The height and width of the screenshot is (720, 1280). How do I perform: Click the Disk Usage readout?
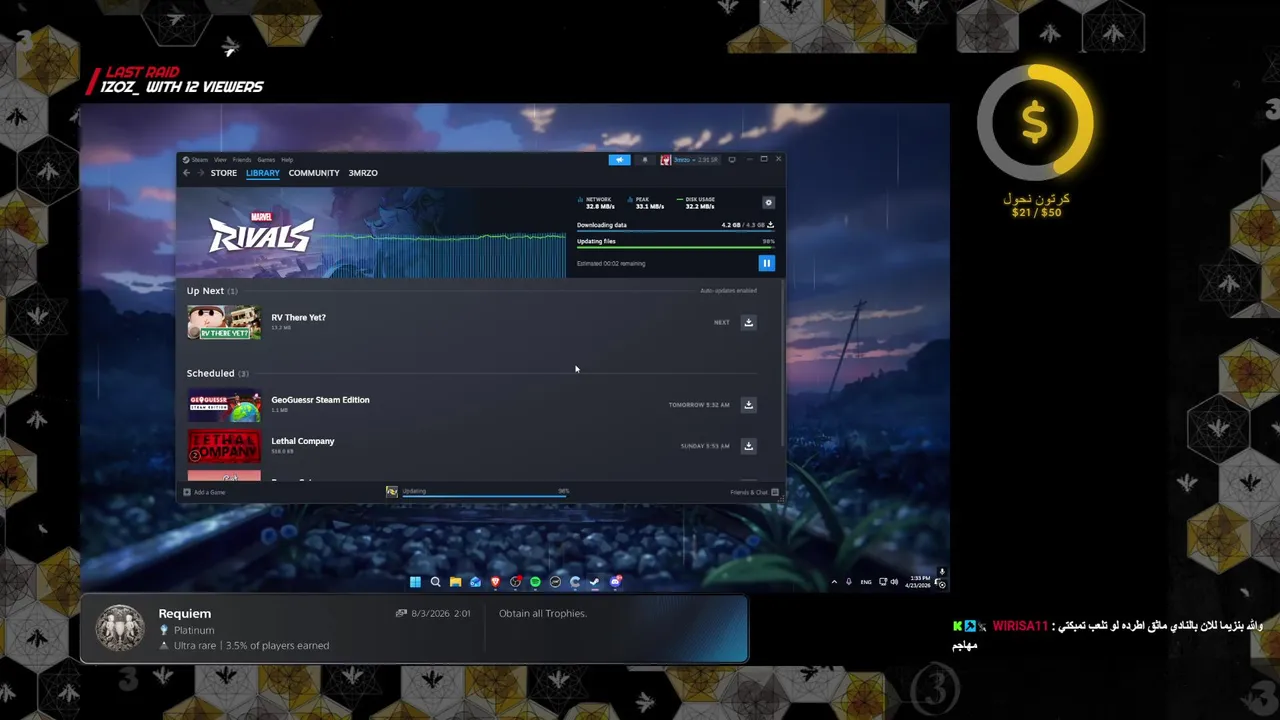coord(697,203)
